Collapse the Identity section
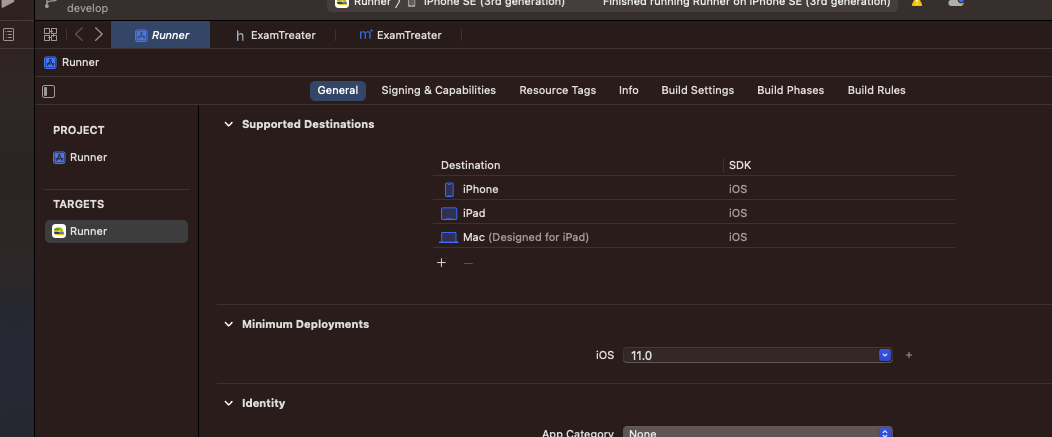The width and height of the screenshot is (1052, 437). [228, 403]
